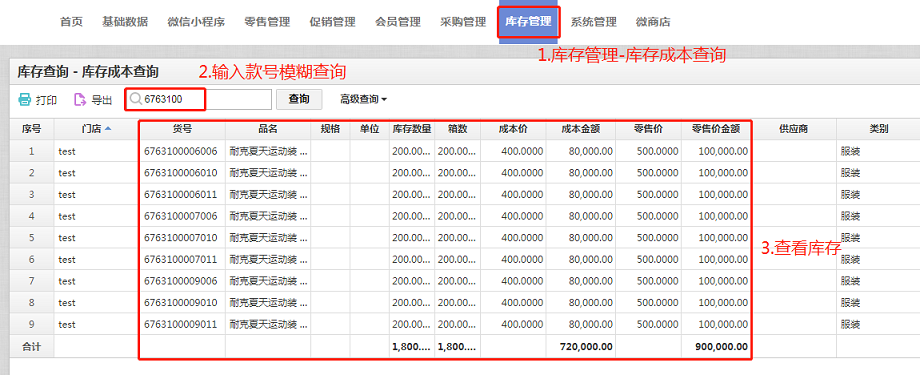
Task: Click cost amount 80,000.00 in row 8
Action: pyautogui.click(x=591, y=303)
